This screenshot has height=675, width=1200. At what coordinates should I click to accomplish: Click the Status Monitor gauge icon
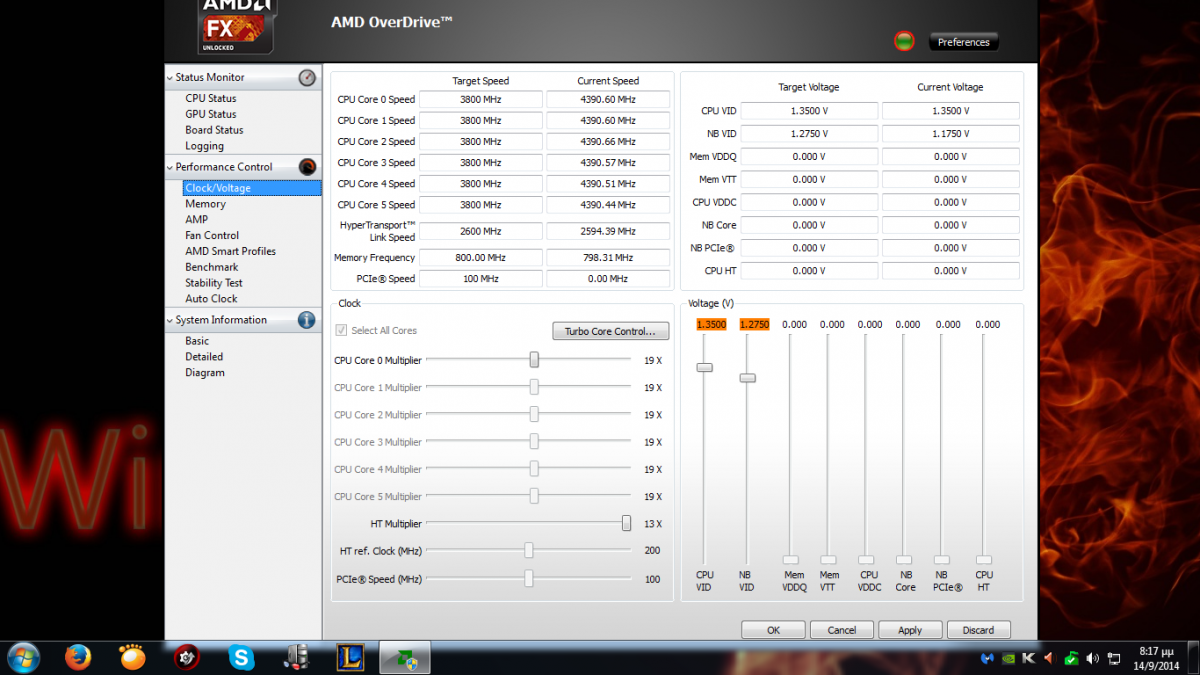click(307, 78)
